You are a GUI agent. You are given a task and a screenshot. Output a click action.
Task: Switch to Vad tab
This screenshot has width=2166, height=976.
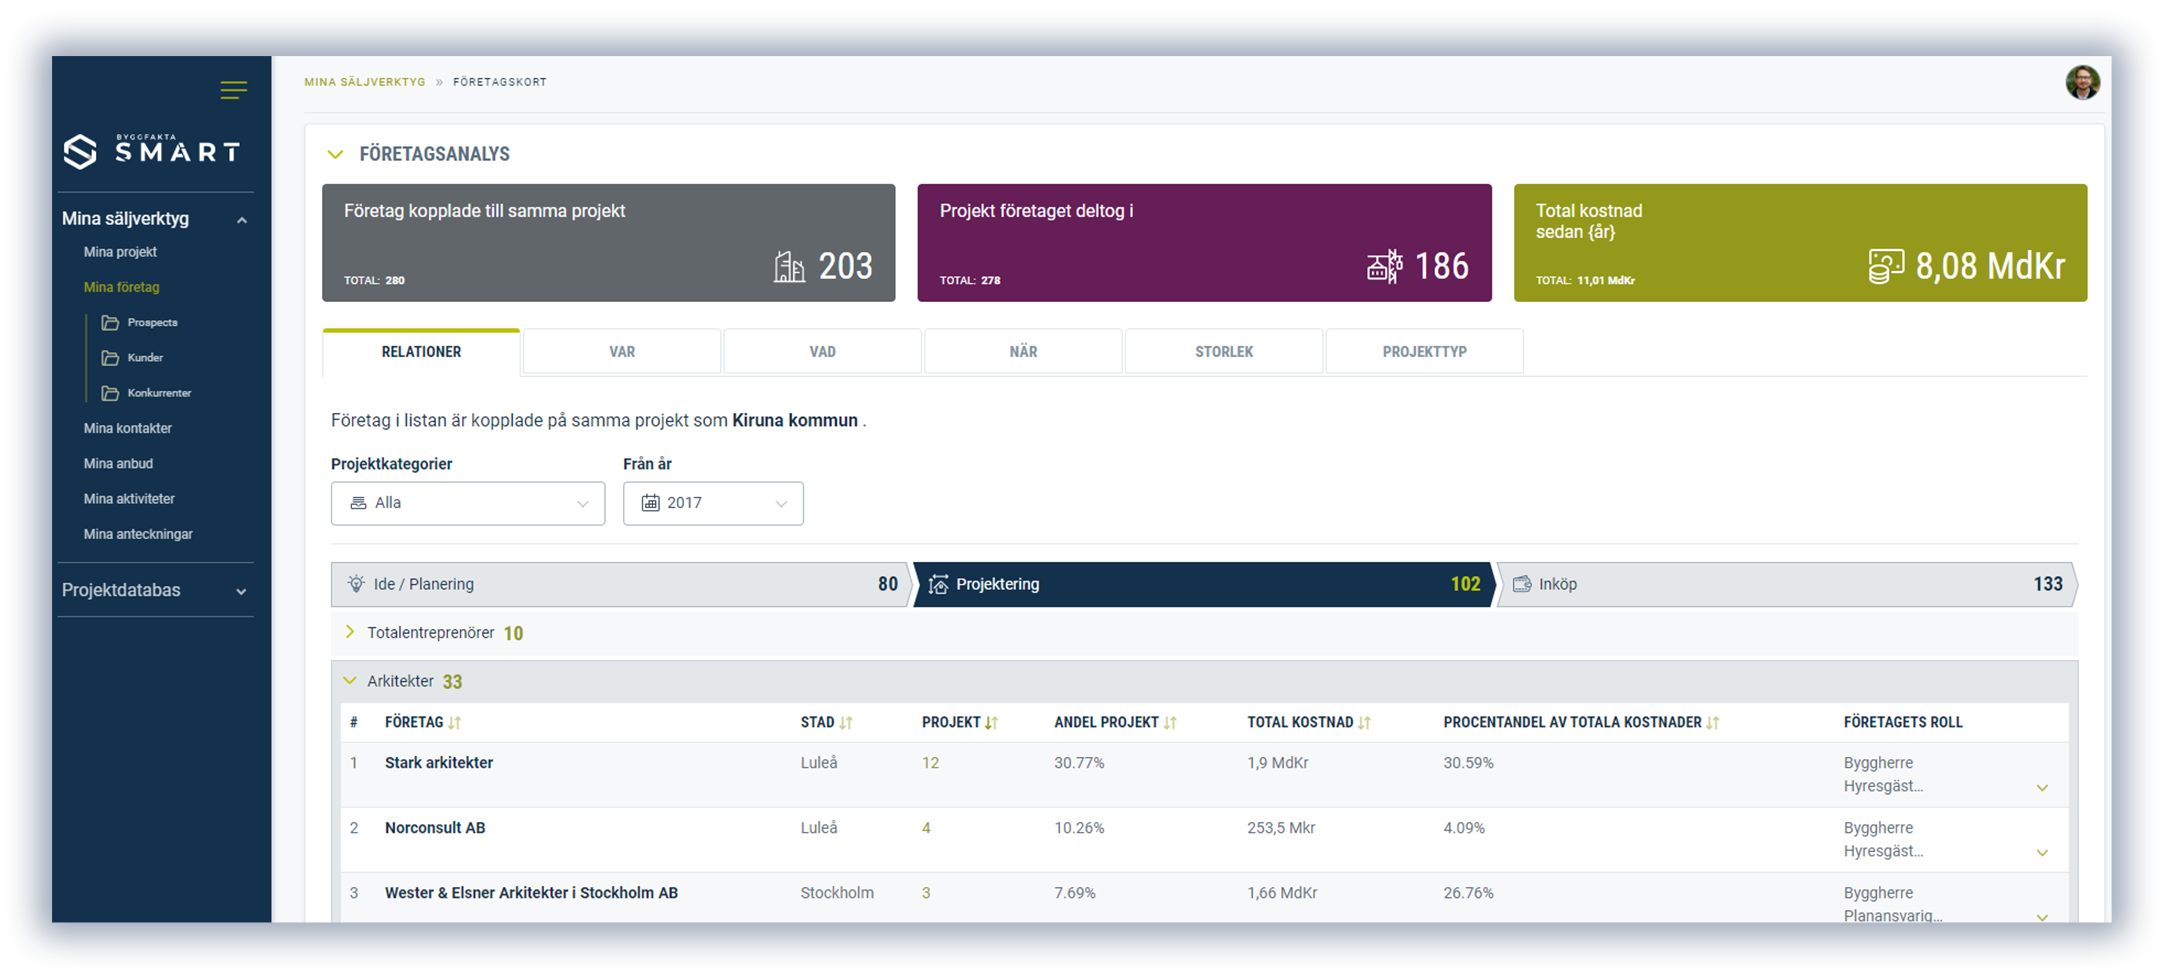tap(822, 352)
